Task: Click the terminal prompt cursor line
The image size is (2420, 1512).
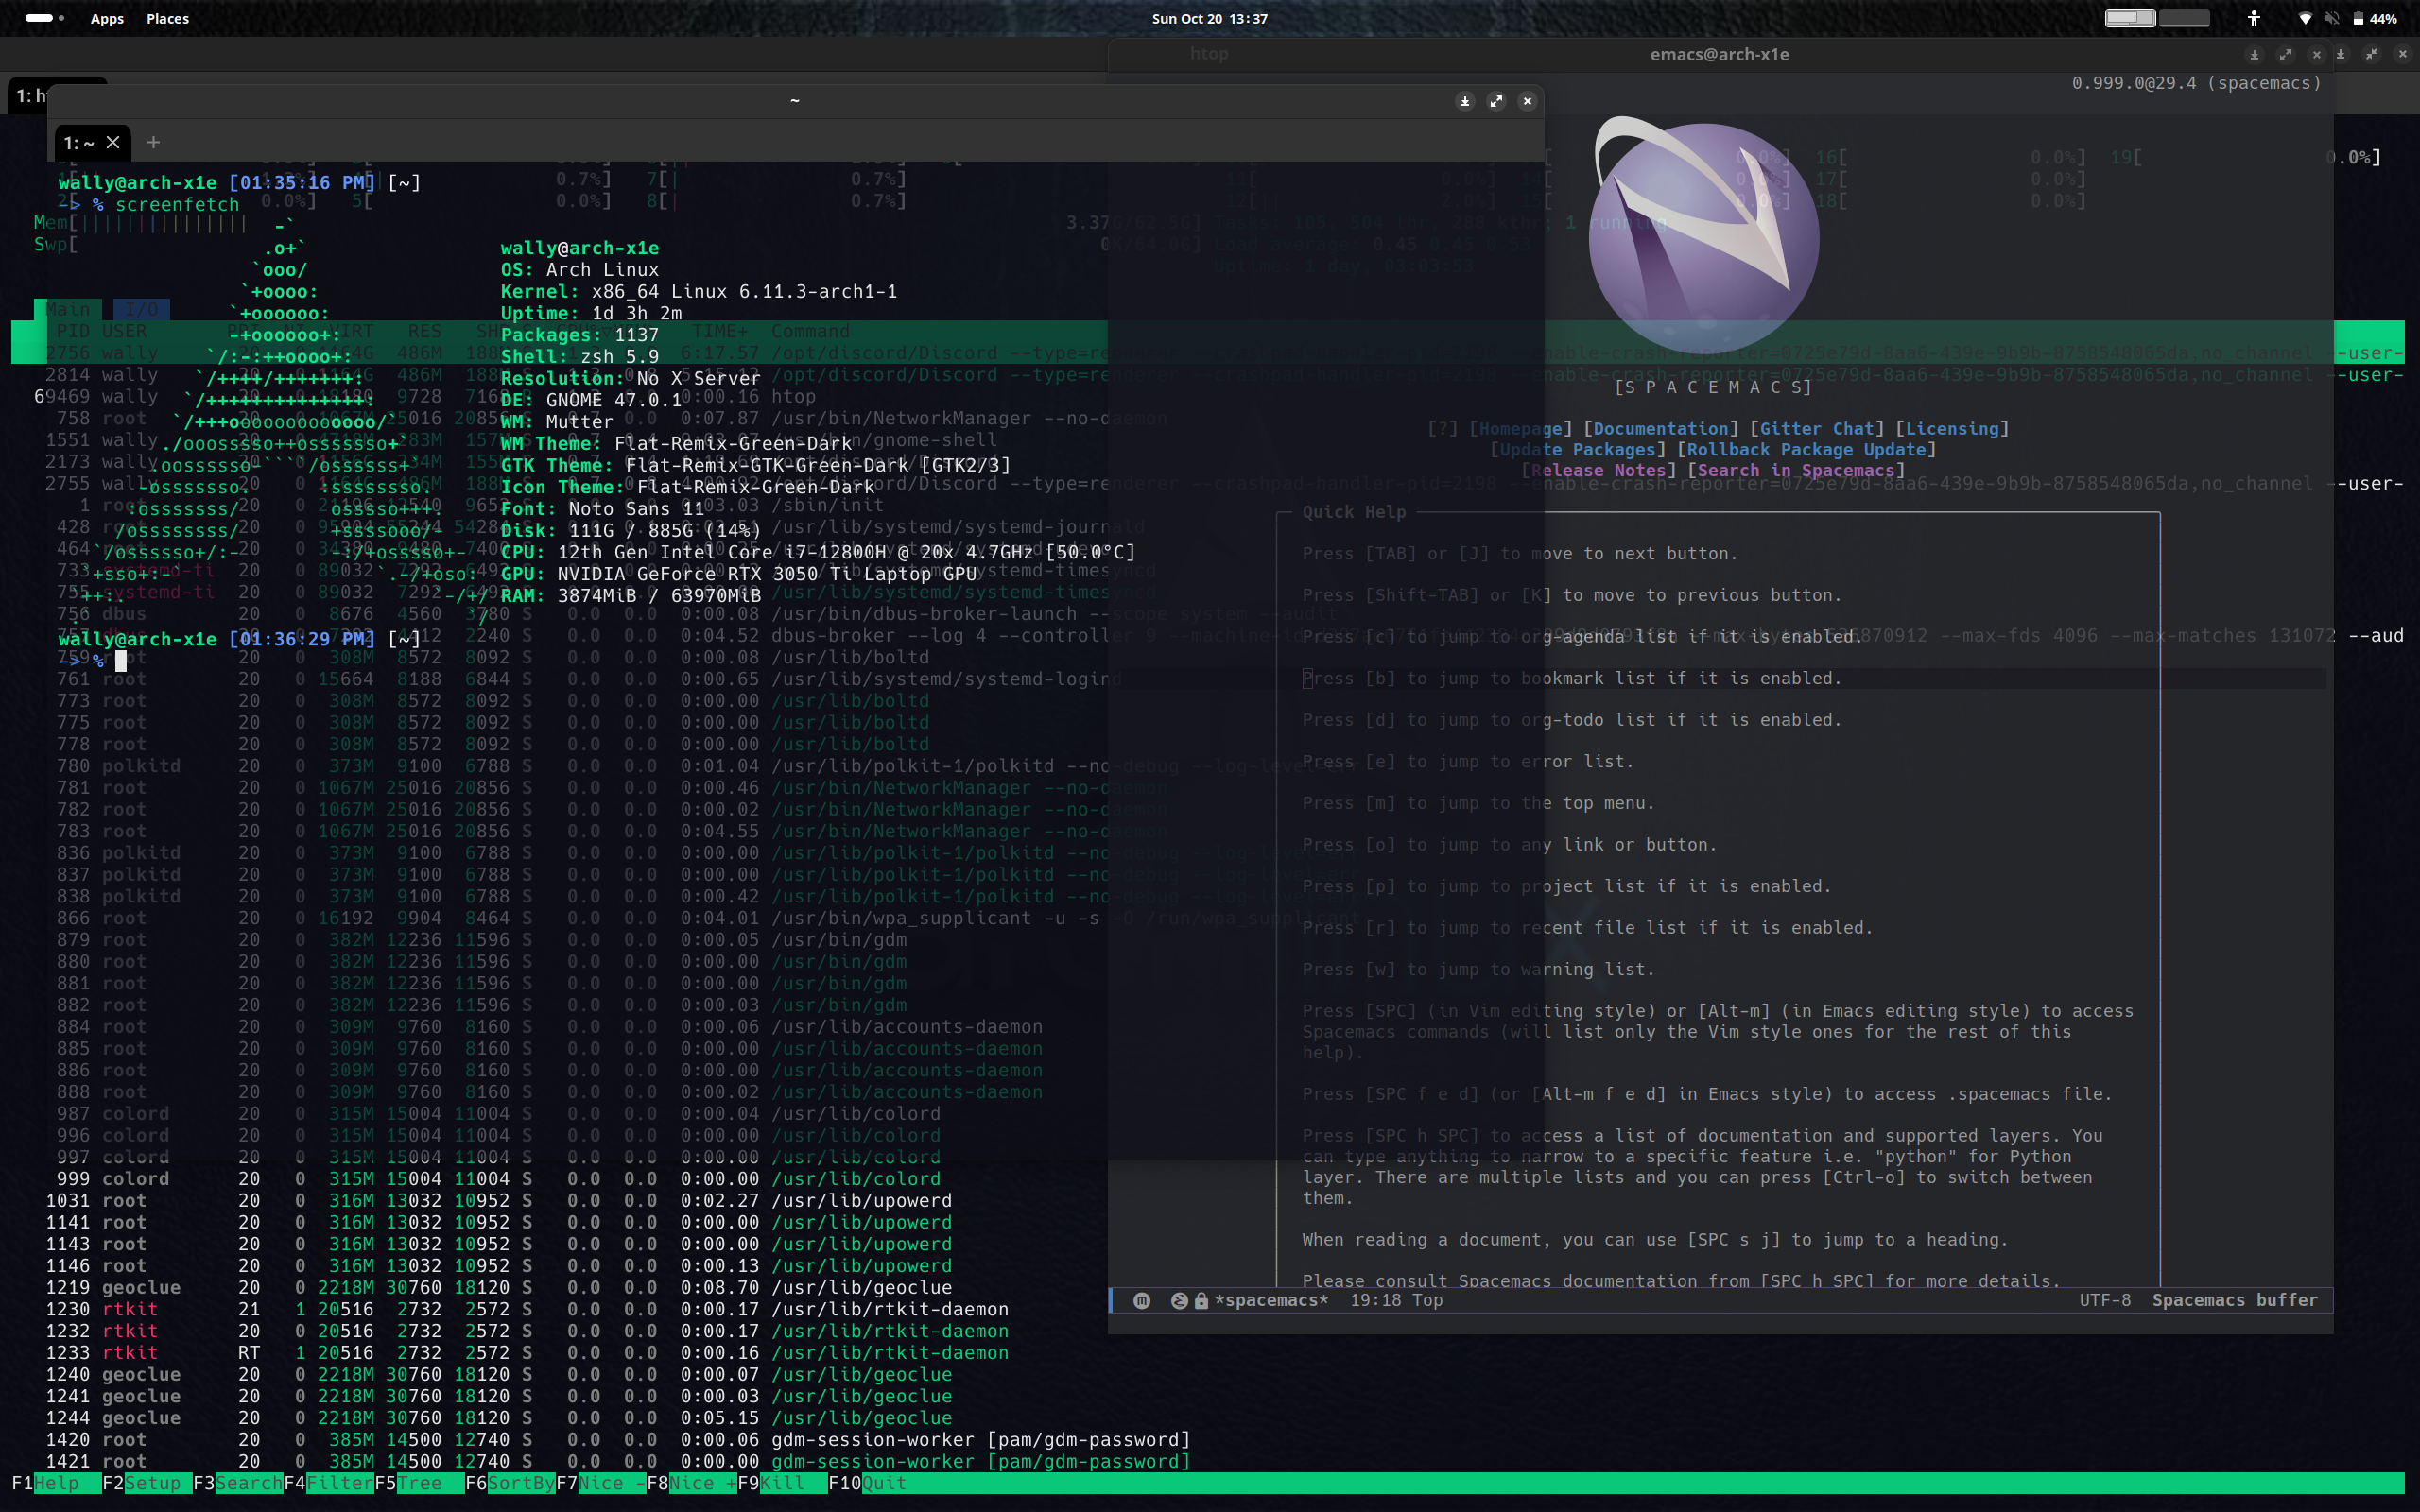Action: [x=92, y=660]
